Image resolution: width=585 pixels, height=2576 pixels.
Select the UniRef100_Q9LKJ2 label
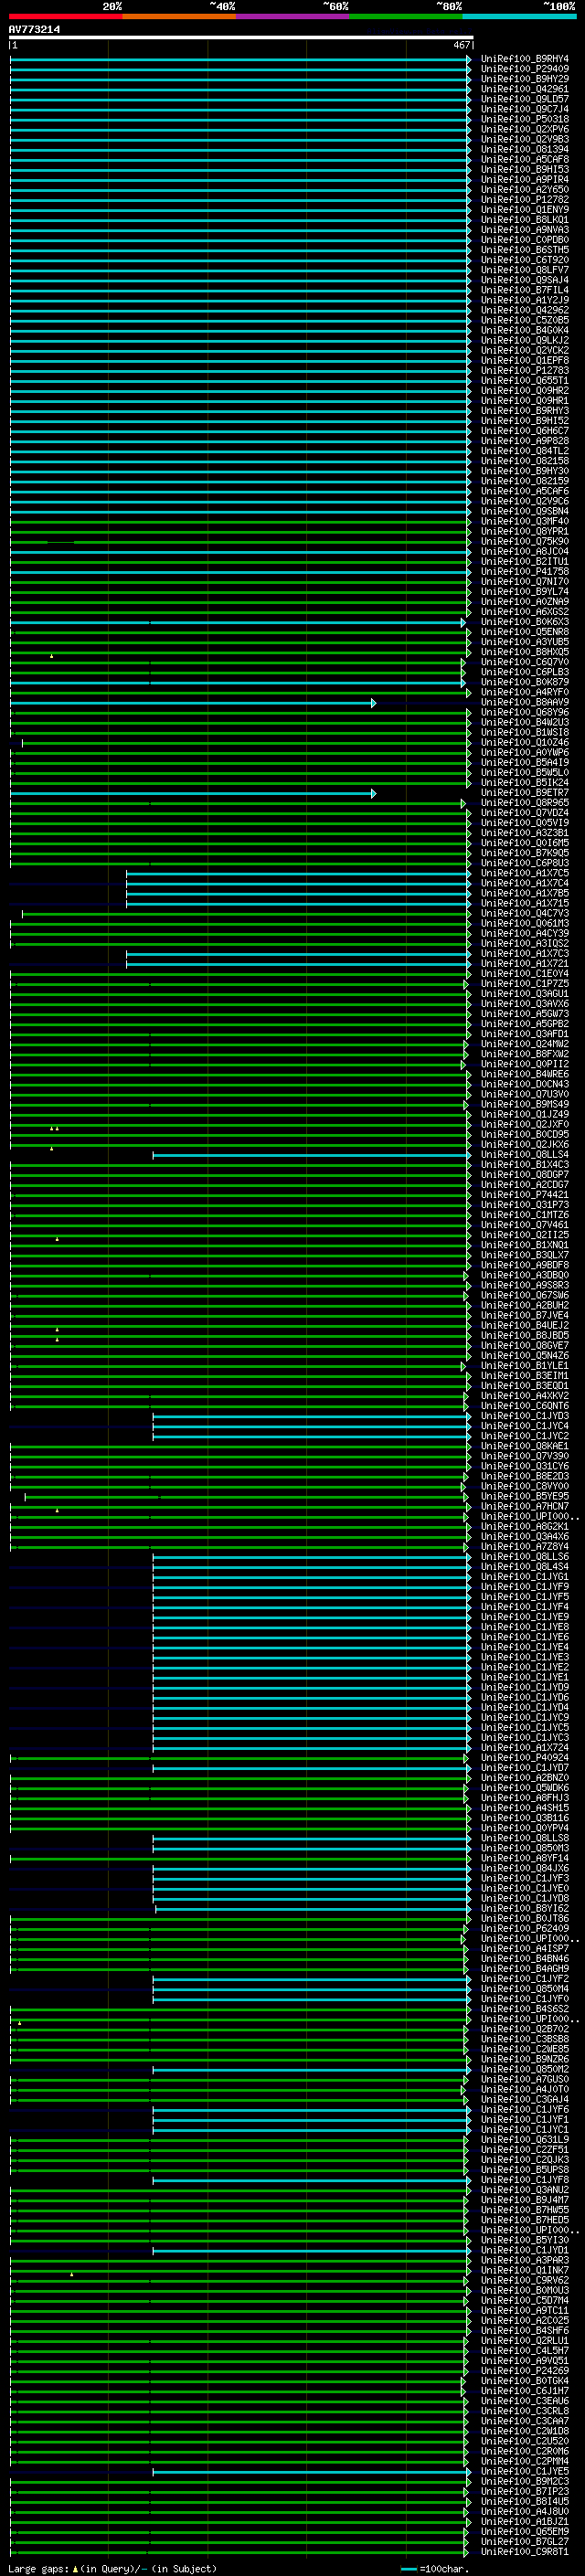click(524, 340)
